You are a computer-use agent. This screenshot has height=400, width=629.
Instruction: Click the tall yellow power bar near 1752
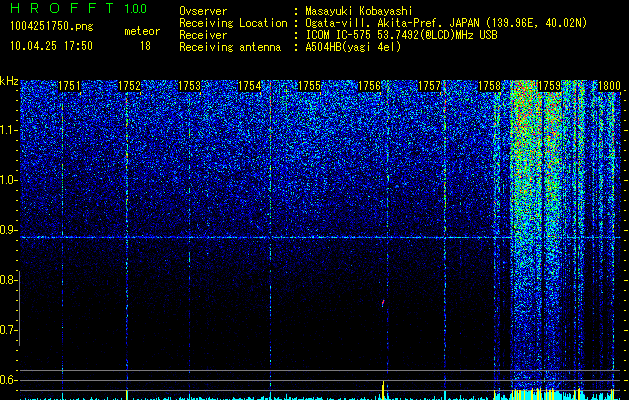coord(127,395)
